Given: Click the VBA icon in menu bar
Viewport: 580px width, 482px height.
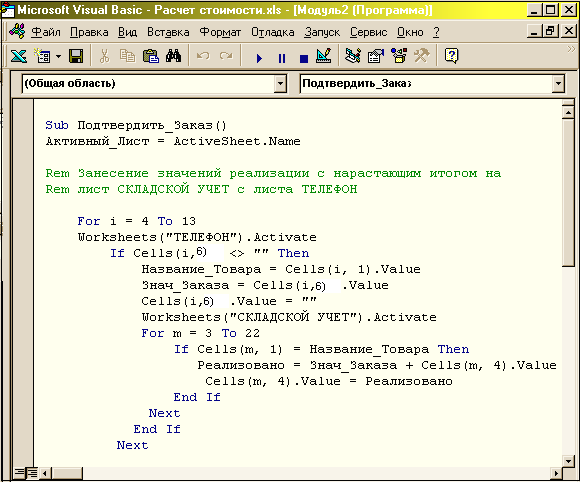Looking at the screenshot, I should (17, 31).
